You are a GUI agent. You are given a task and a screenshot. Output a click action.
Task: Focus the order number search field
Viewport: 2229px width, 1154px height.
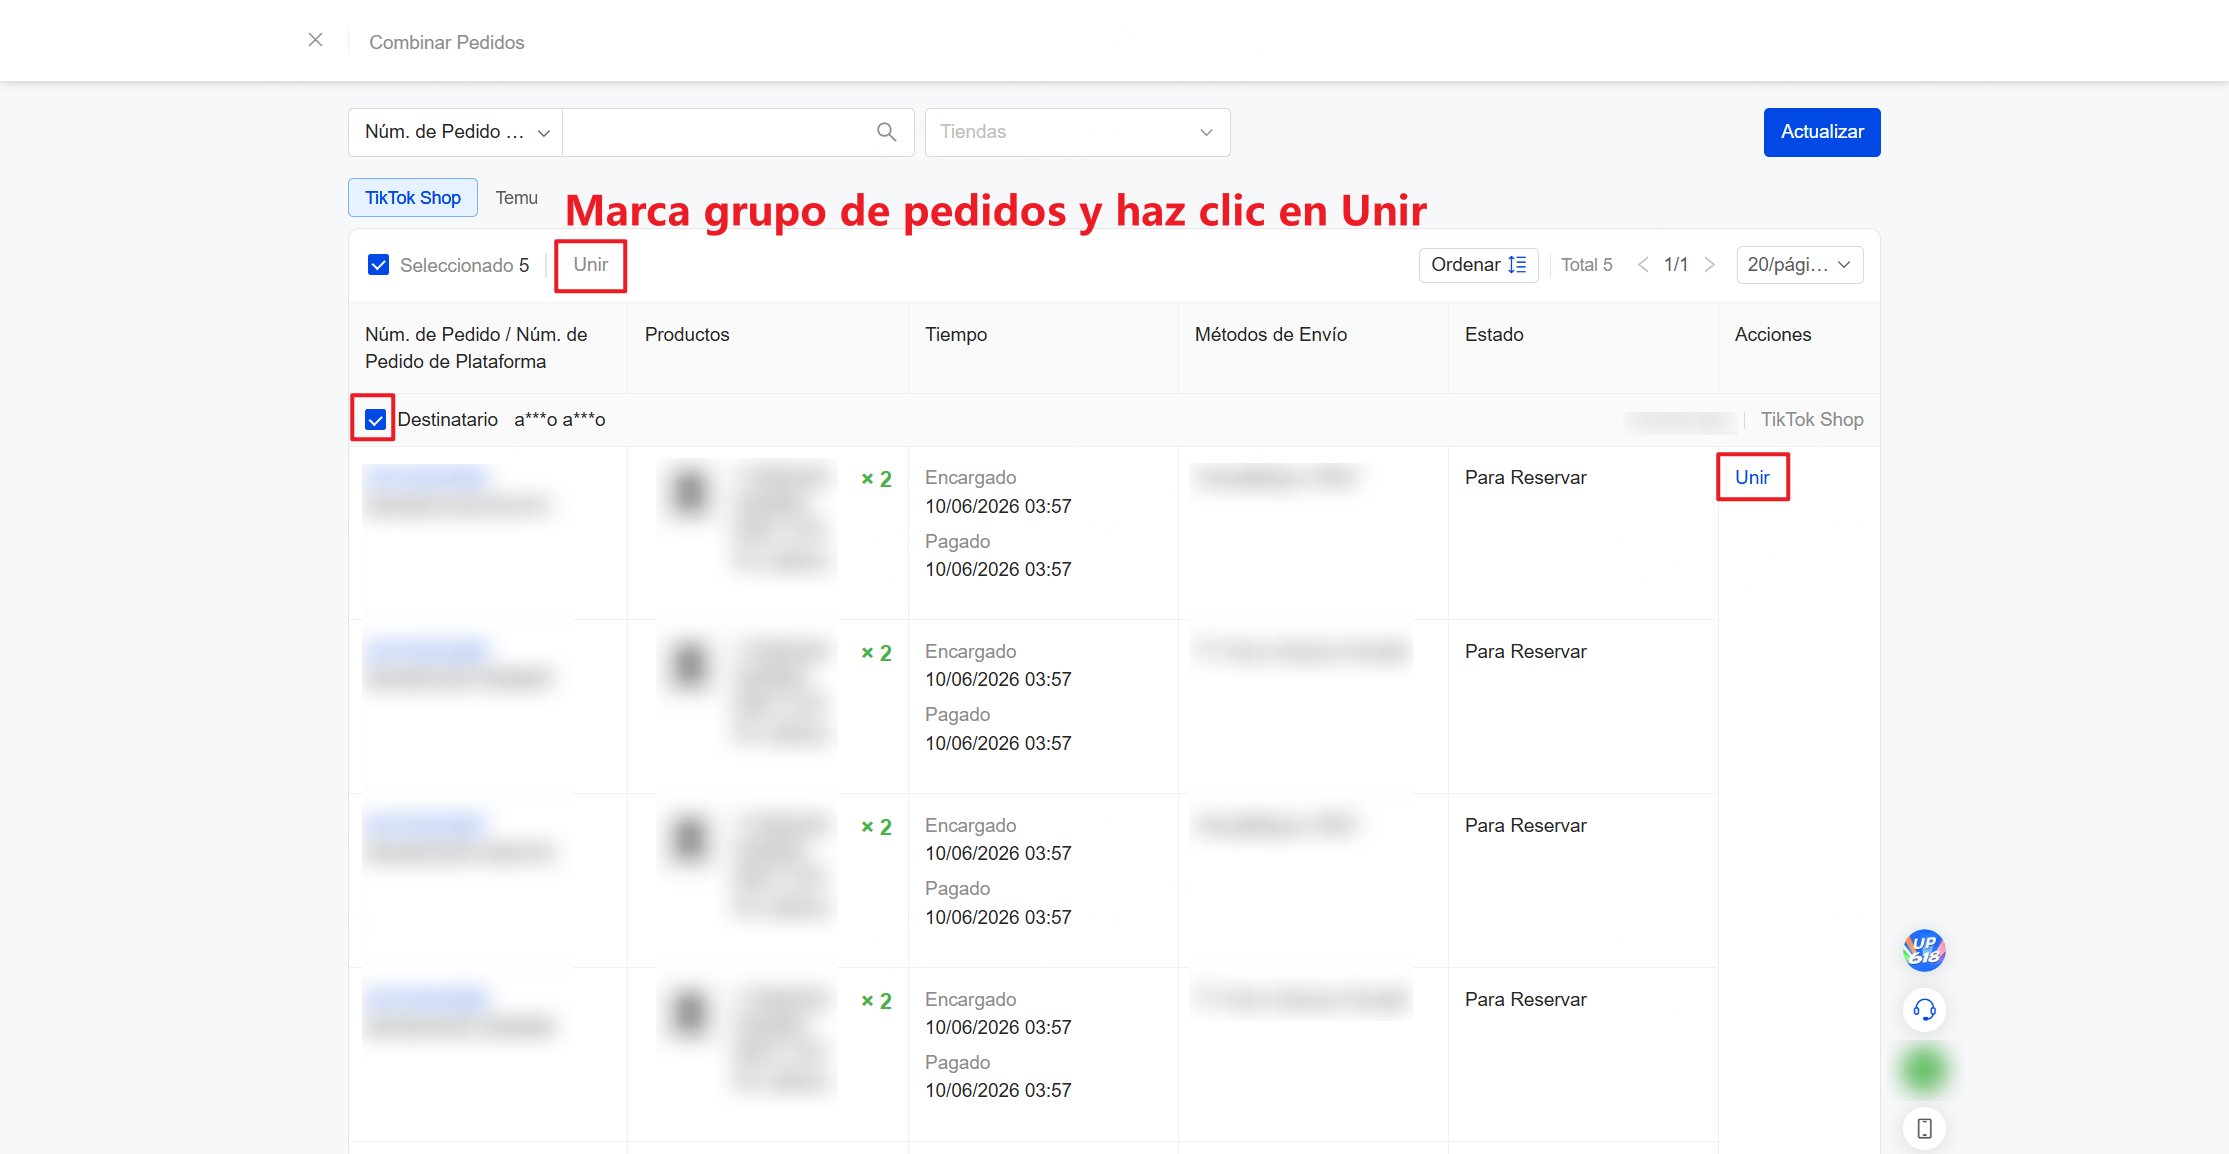[x=720, y=132]
